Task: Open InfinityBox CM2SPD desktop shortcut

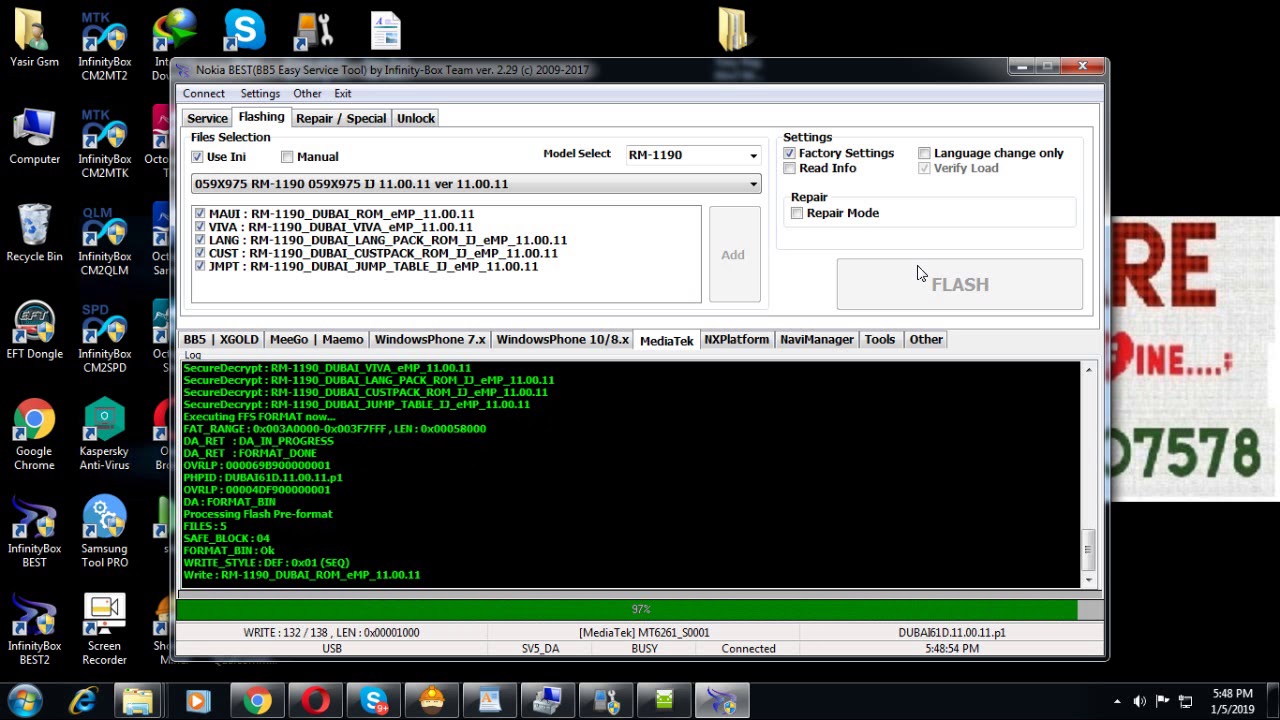Action: (x=104, y=339)
